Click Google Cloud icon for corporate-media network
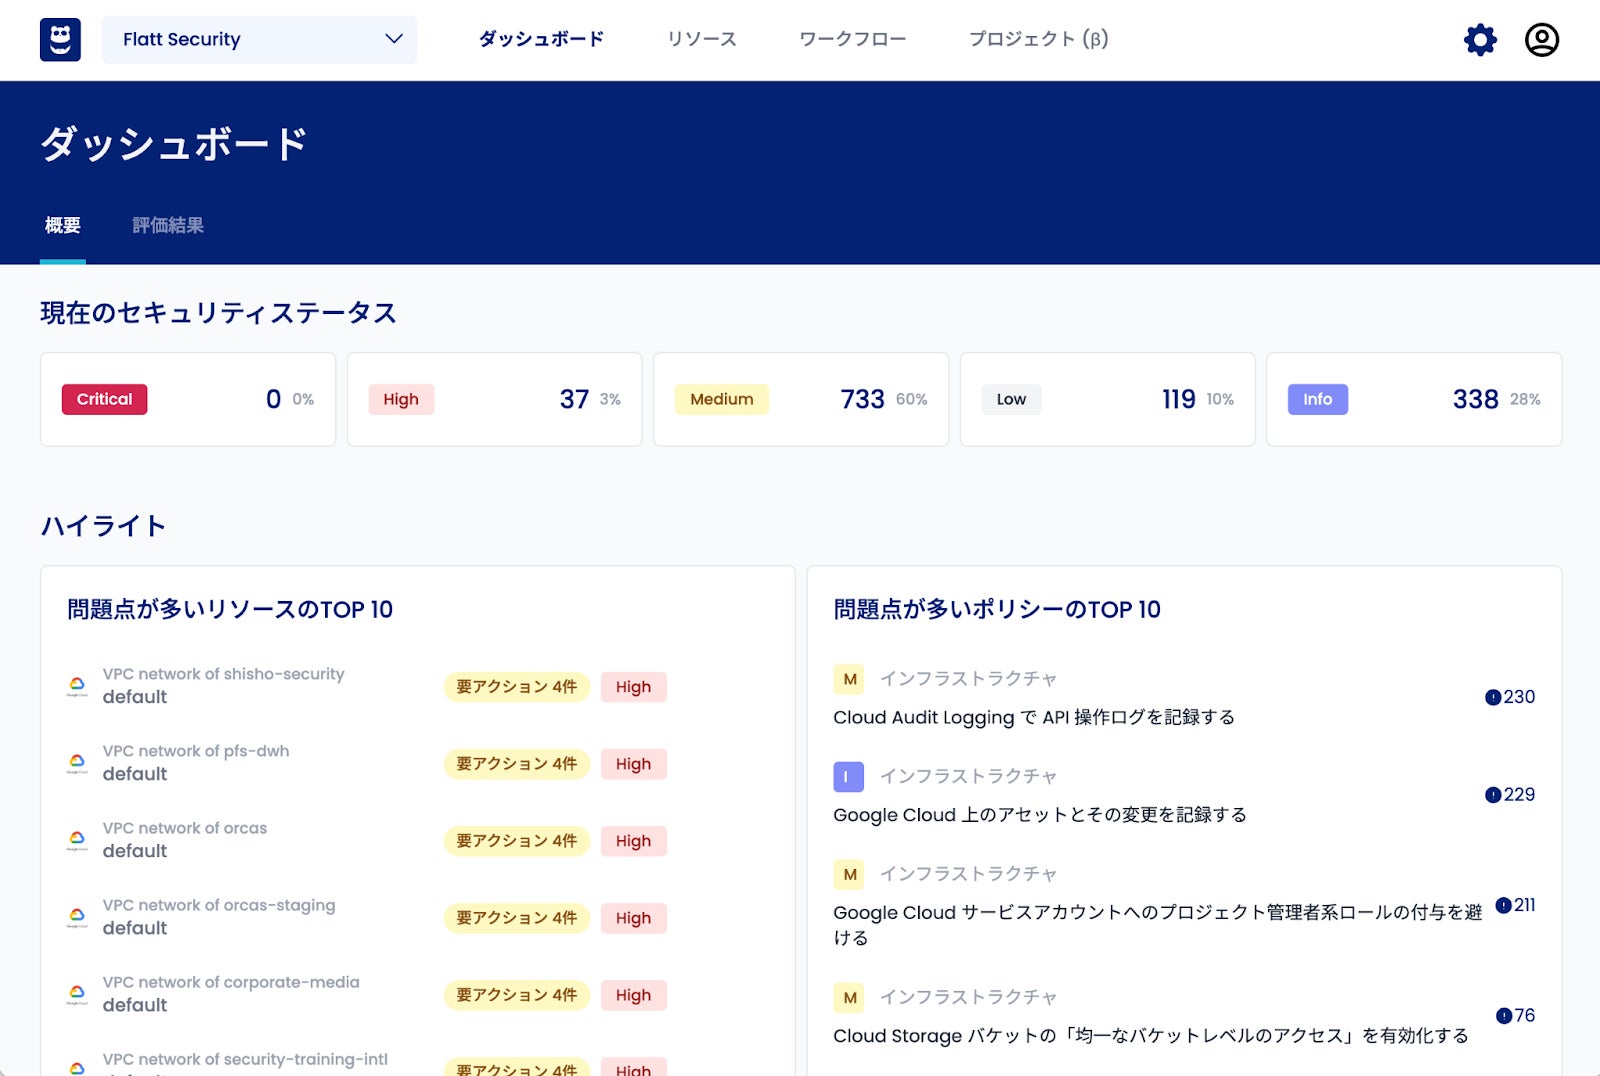Screen dimensions: 1600x1076 tap(77, 994)
